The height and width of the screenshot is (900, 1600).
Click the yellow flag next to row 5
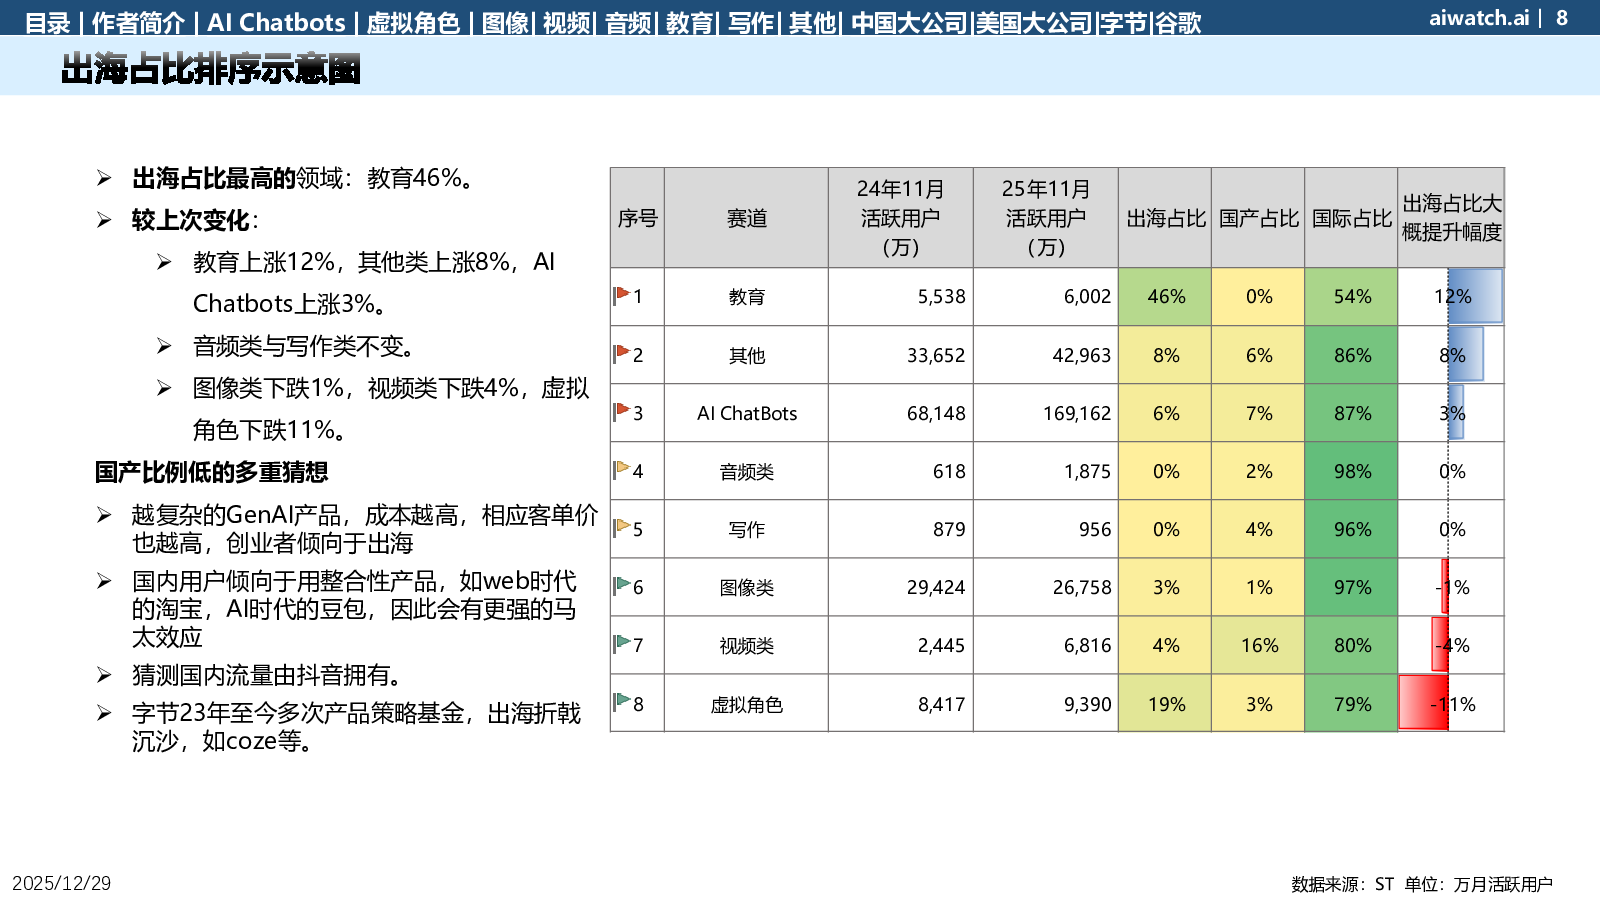coord(622,527)
